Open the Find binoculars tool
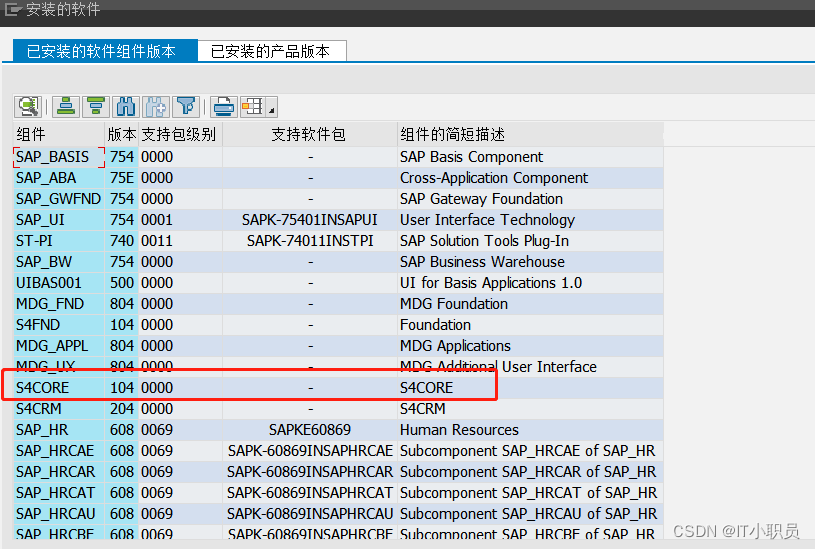This screenshot has height=549, width=815. [126, 107]
